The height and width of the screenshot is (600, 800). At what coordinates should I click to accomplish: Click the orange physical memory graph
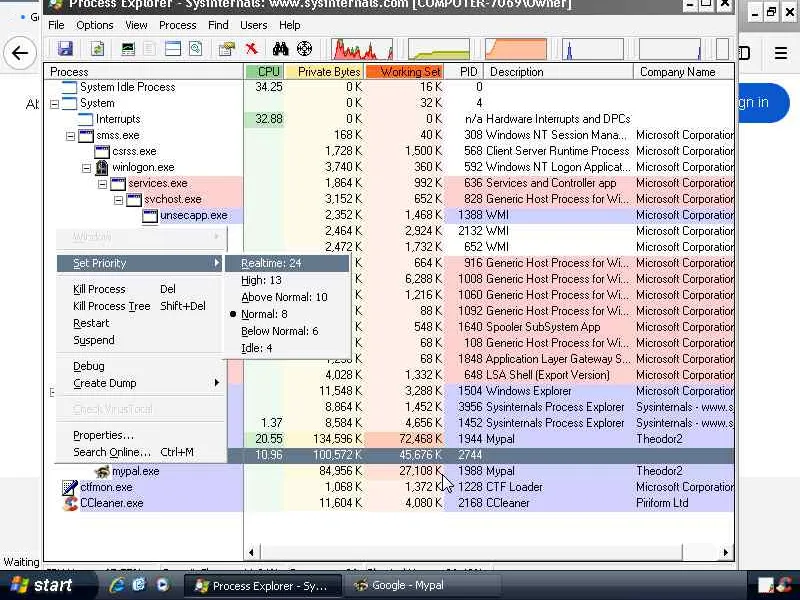pos(516,49)
